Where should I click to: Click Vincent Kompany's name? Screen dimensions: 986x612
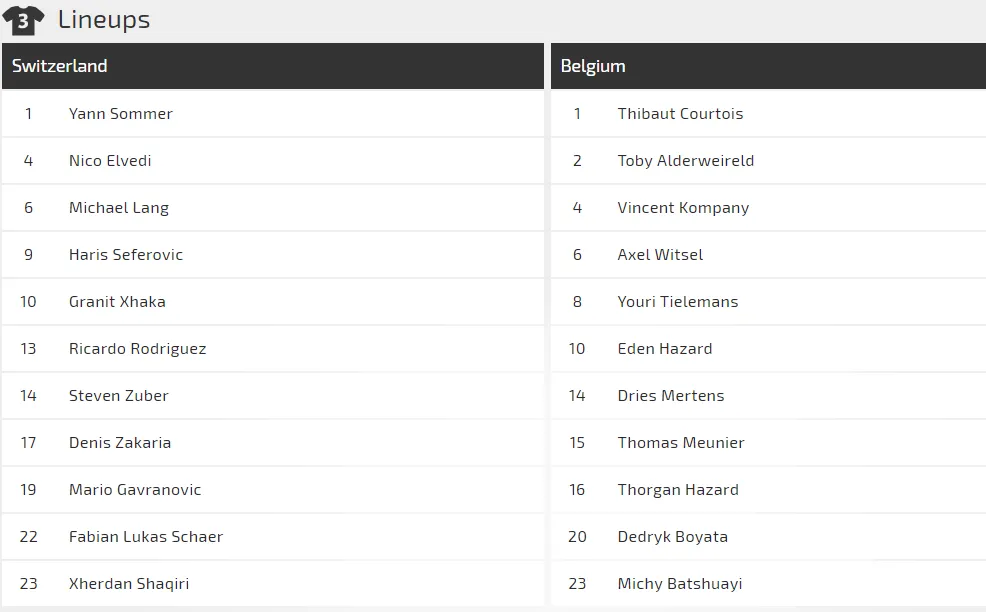click(x=683, y=208)
